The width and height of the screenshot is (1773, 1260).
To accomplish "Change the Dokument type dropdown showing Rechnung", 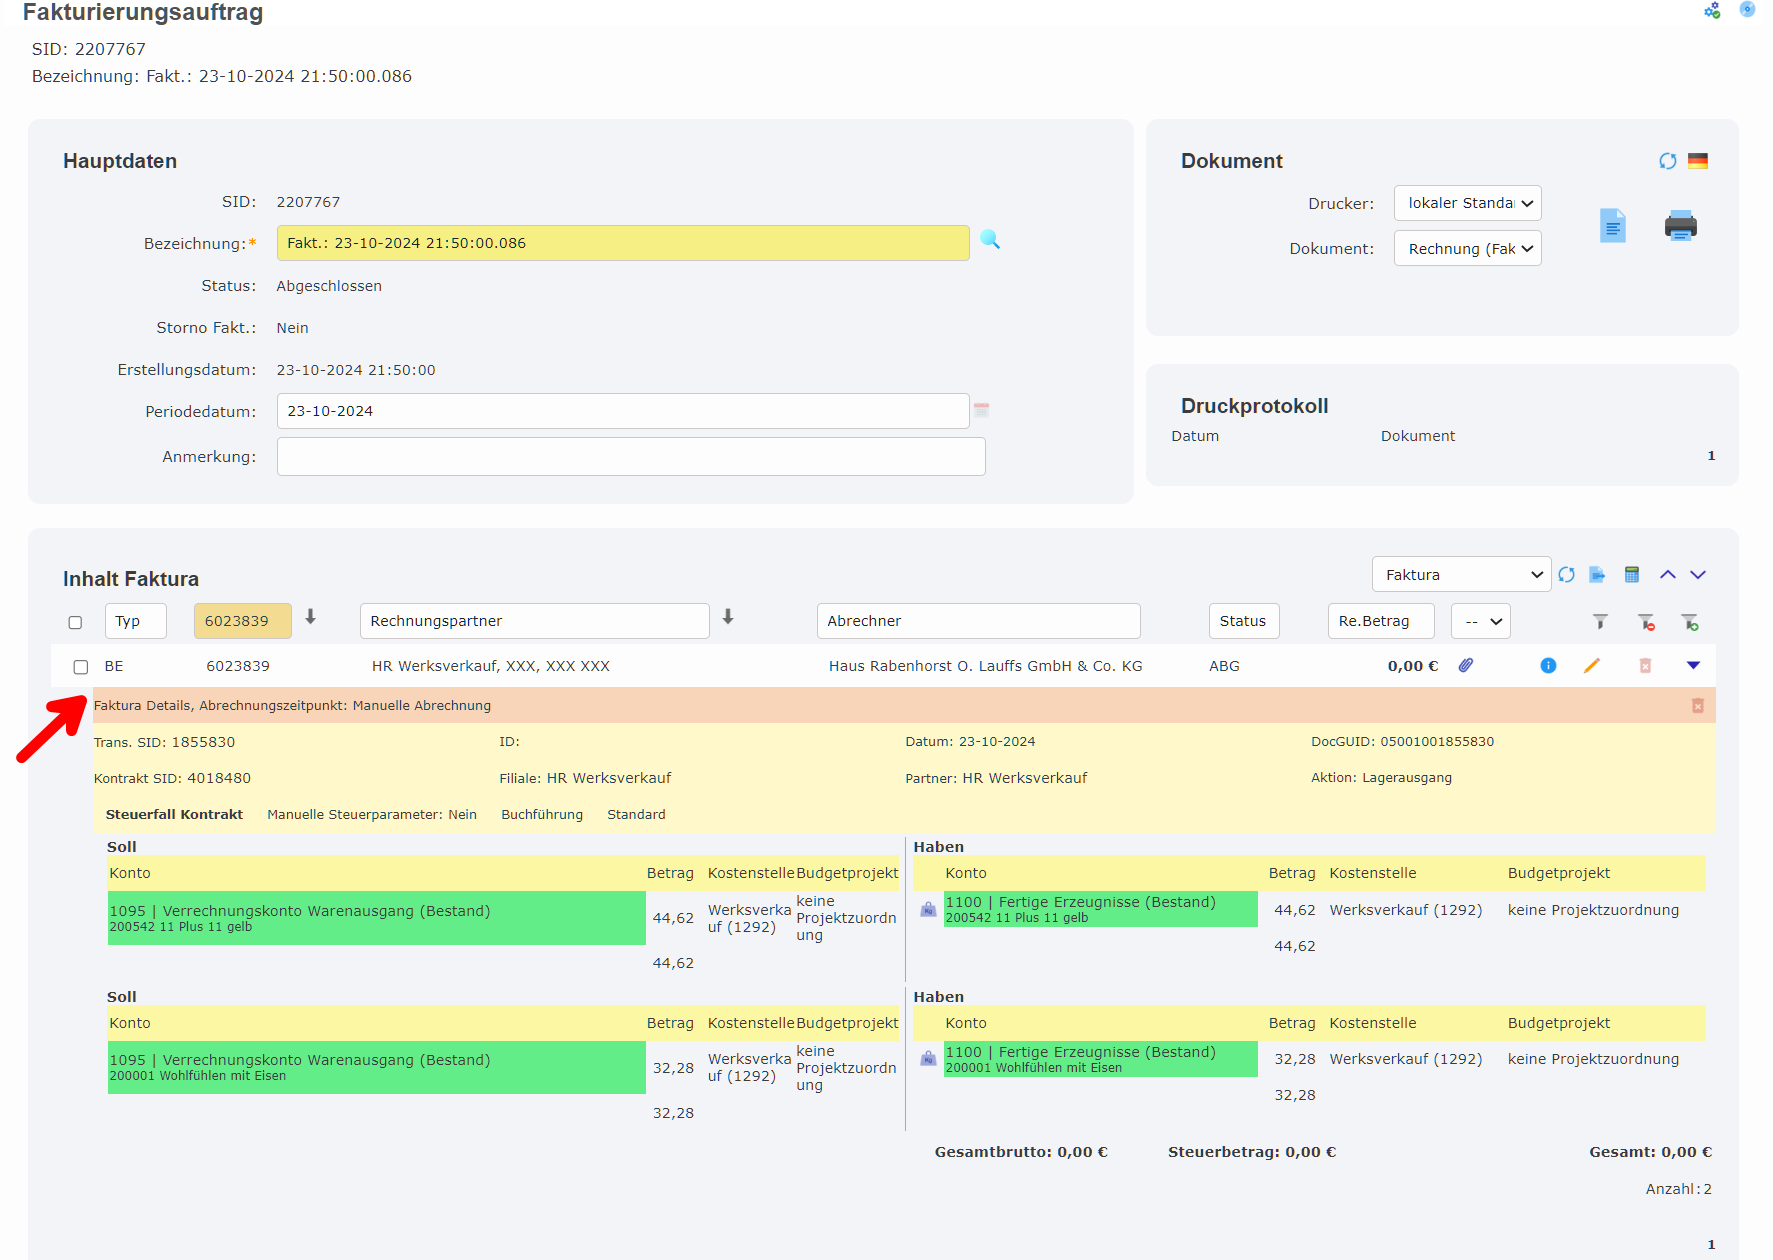I will pos(1467,248).
